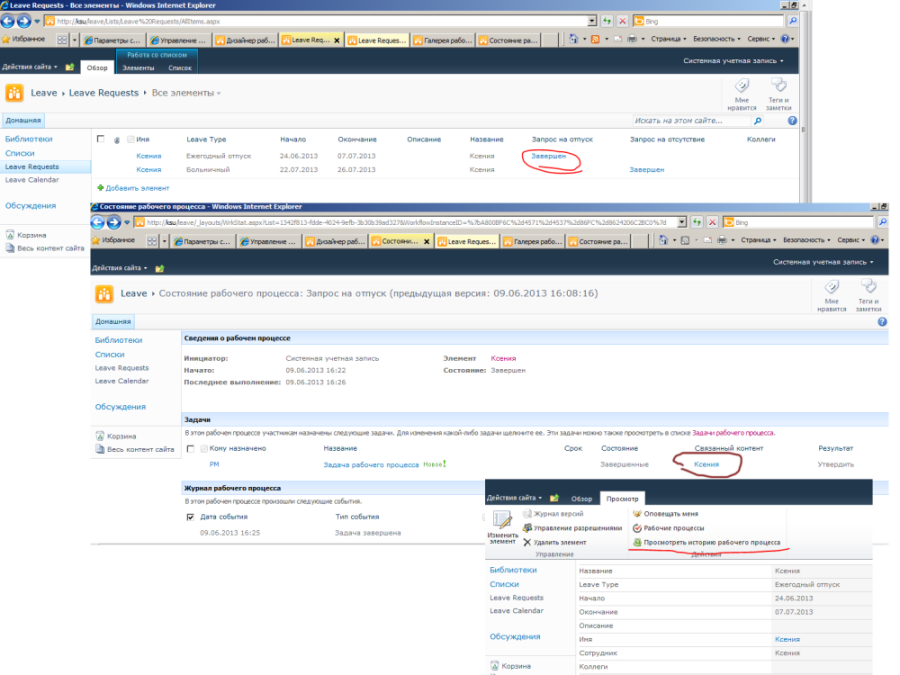
Task: Click "Удалить элемент" in the item ribbon
Action: coord(554,542)
